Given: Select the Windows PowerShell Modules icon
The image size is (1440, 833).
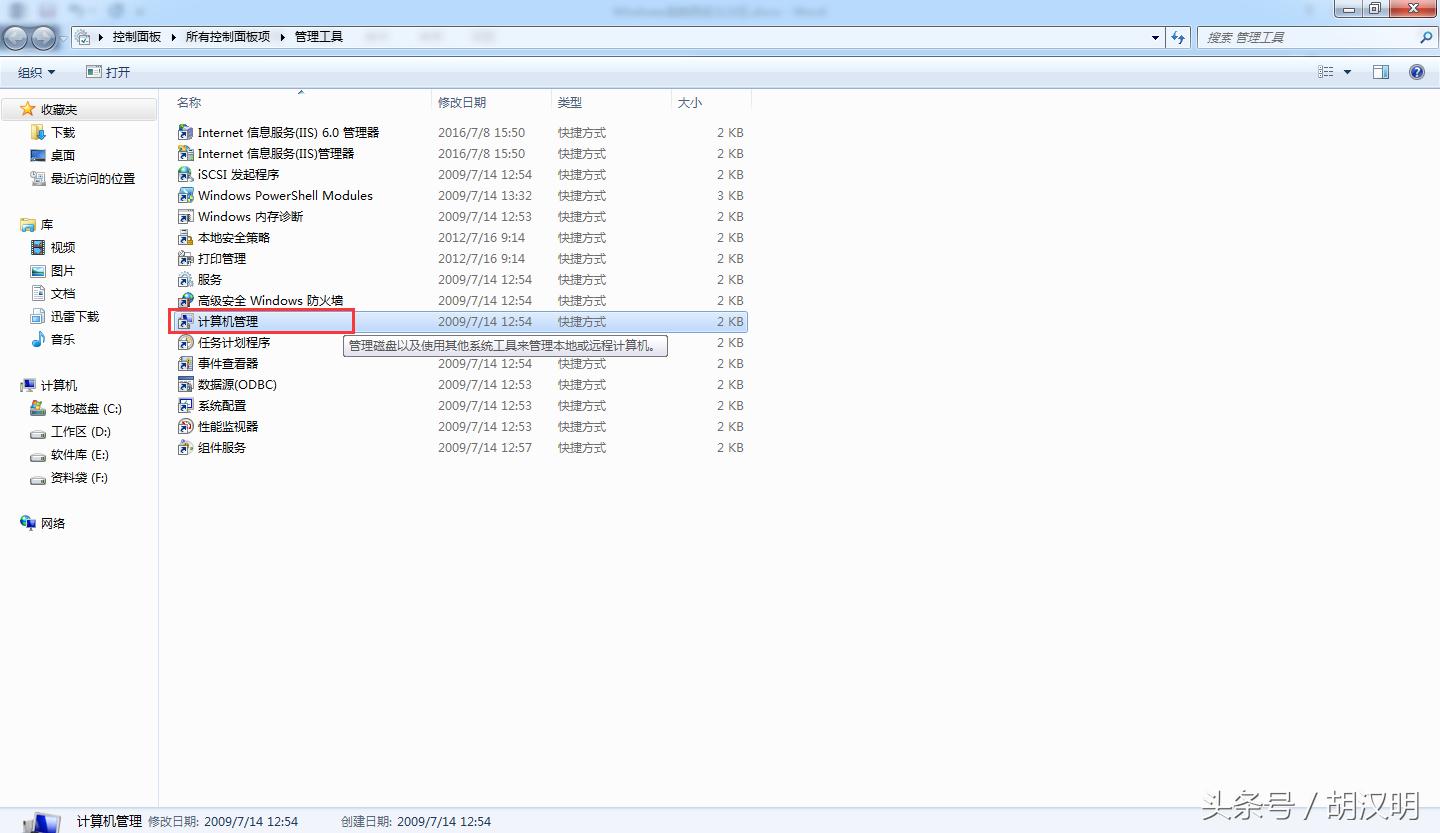Looking at the screenshot, I should click(185, 195).
